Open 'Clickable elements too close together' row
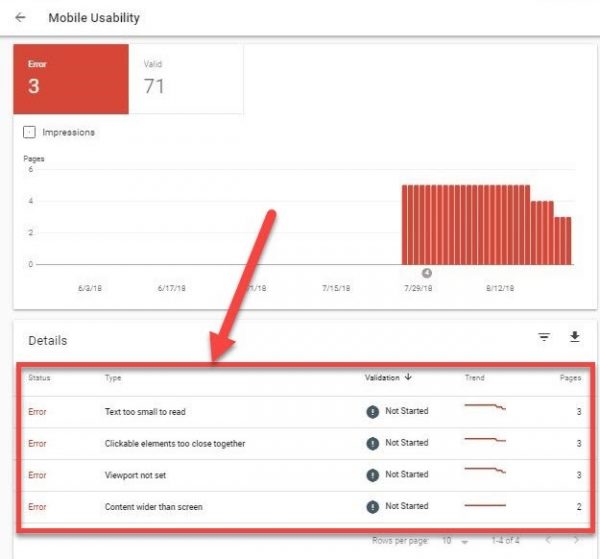The width and height of the screenshot is (600, 559). (x=305, y=443)
